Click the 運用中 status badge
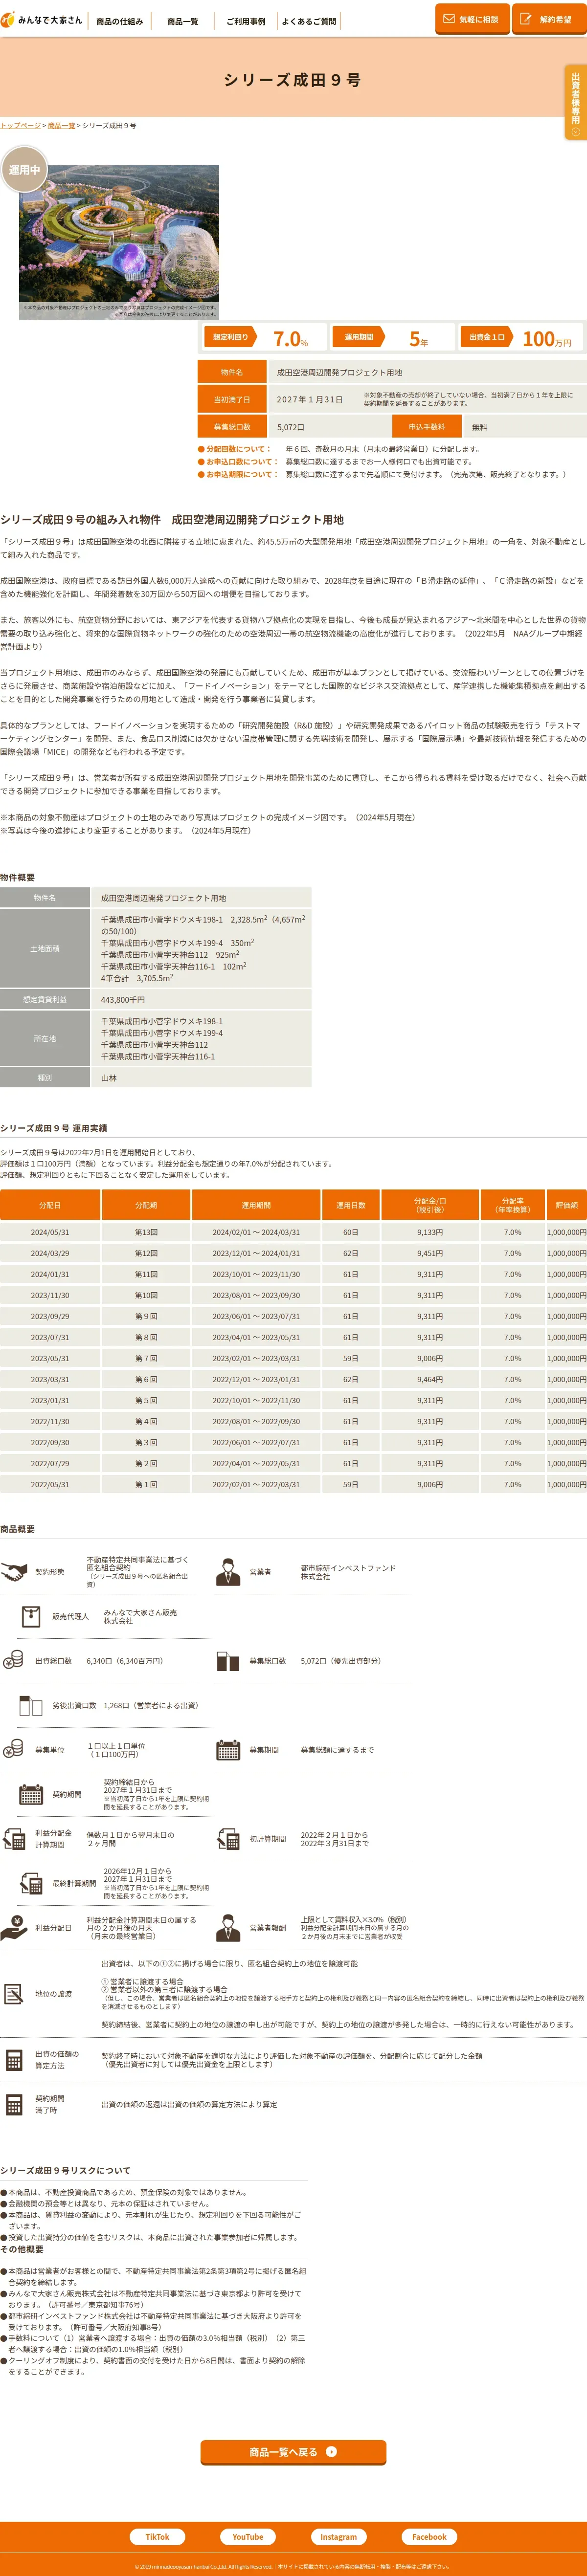Viewport: 587px width, 2576px height. tap(24, 170)
